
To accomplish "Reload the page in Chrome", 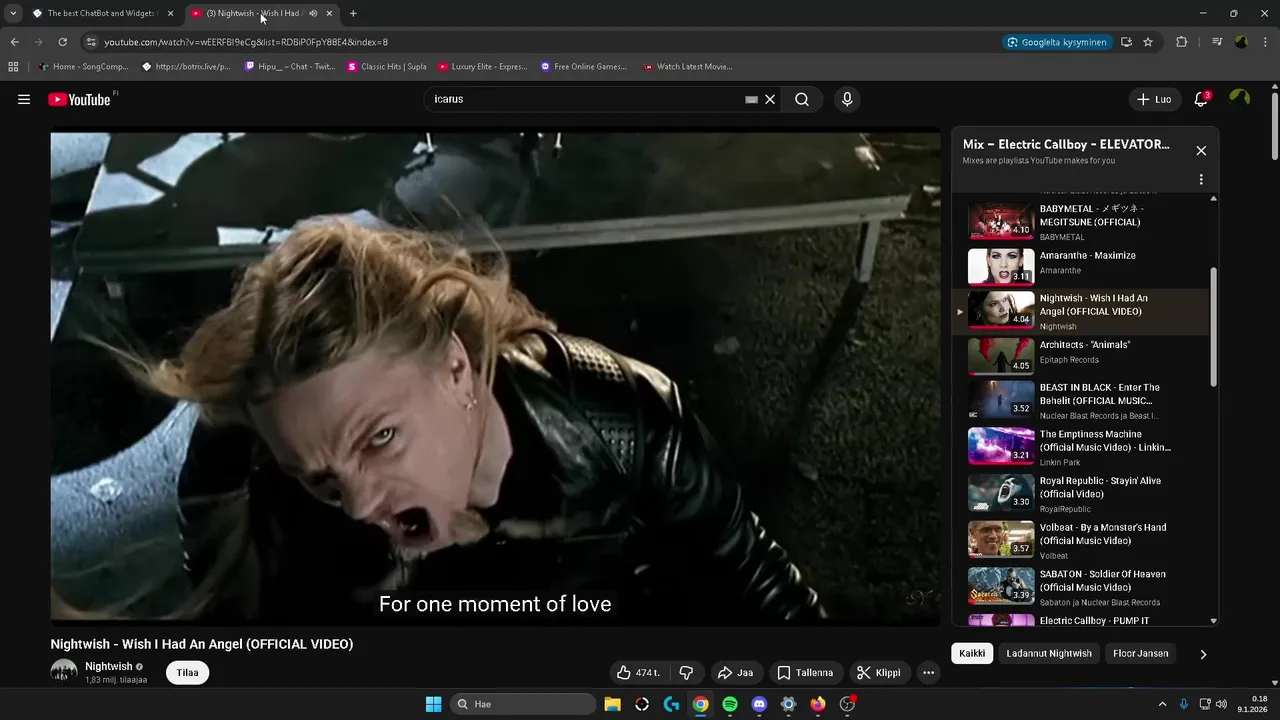I will tap(62, 42).
